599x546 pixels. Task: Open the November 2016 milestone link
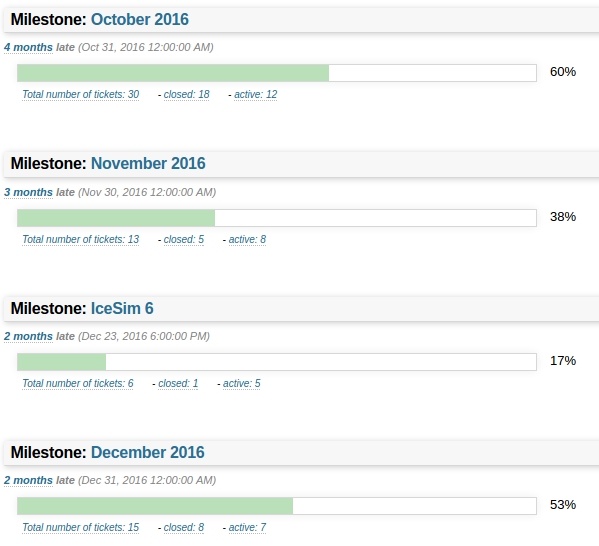(148, 164)
